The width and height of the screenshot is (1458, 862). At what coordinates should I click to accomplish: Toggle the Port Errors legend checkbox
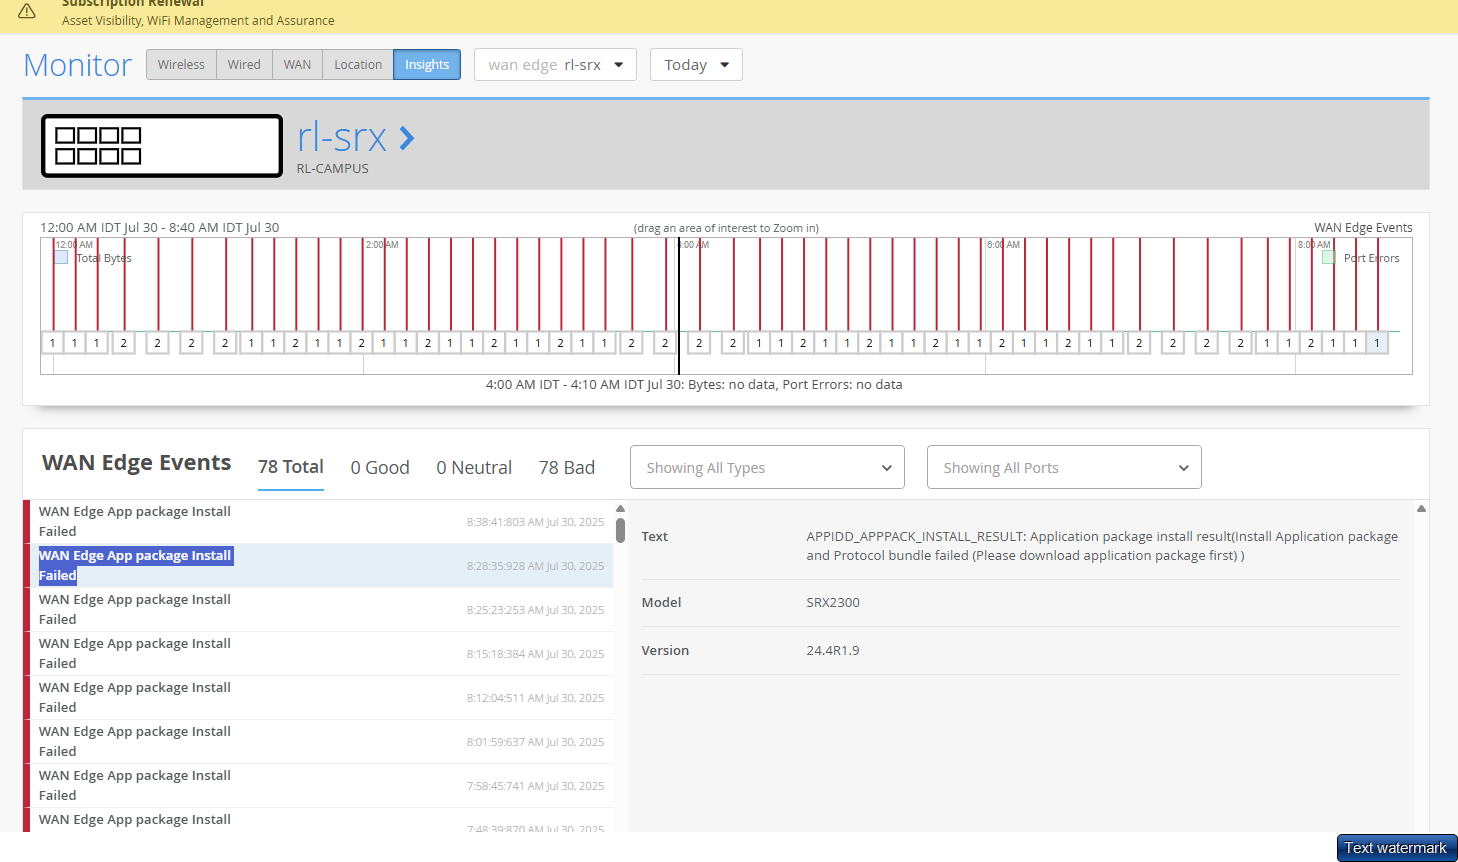coord(1328,257)
